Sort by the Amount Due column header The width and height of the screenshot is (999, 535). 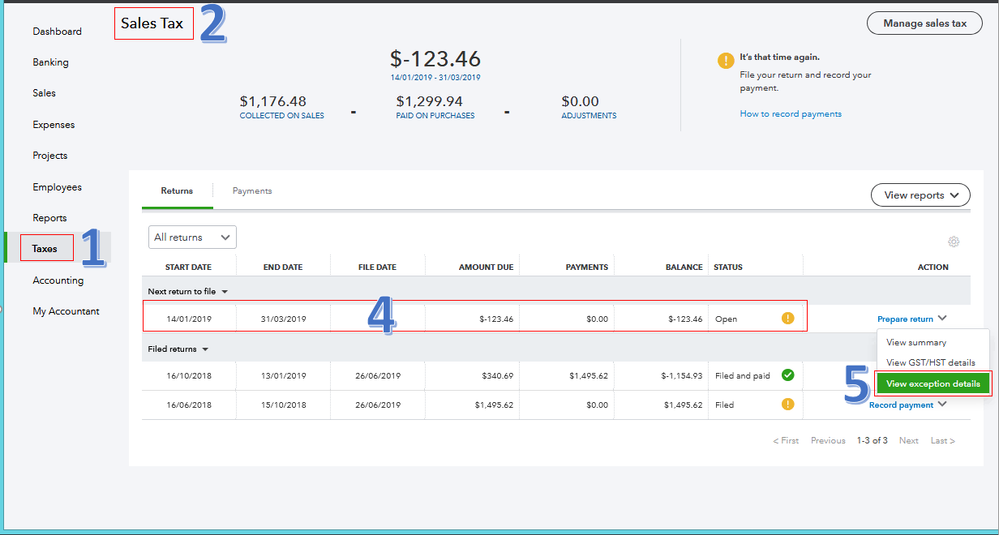pyautogui.click(x=485, y=268)
